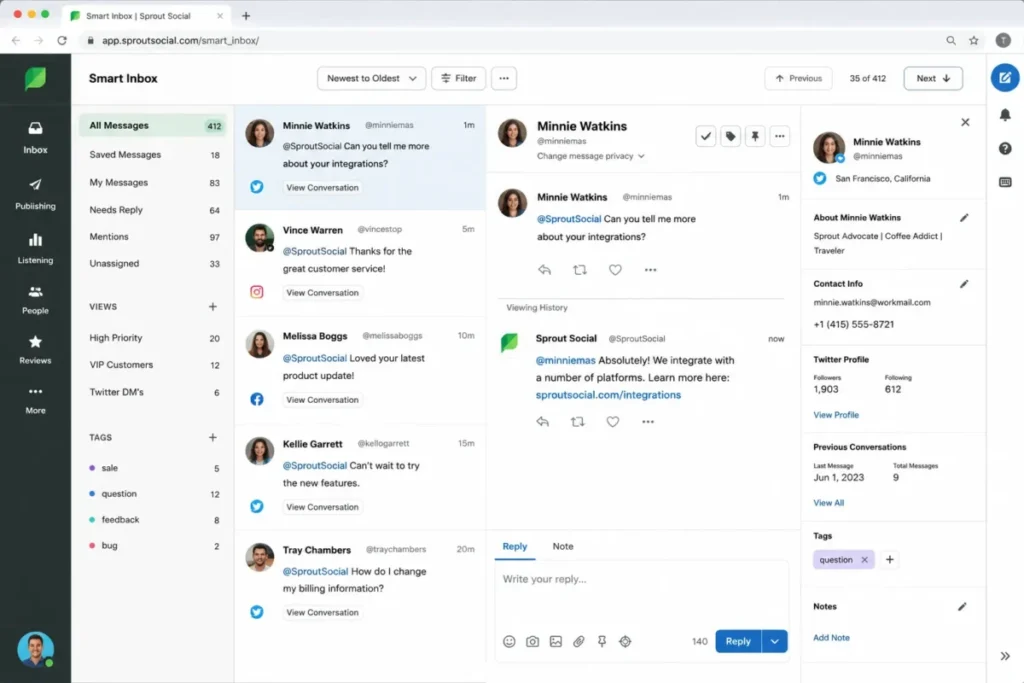Select All Messages in the inbox list
The height and width of the screenshot is (683, 1024).
click(x=153, y=125)
